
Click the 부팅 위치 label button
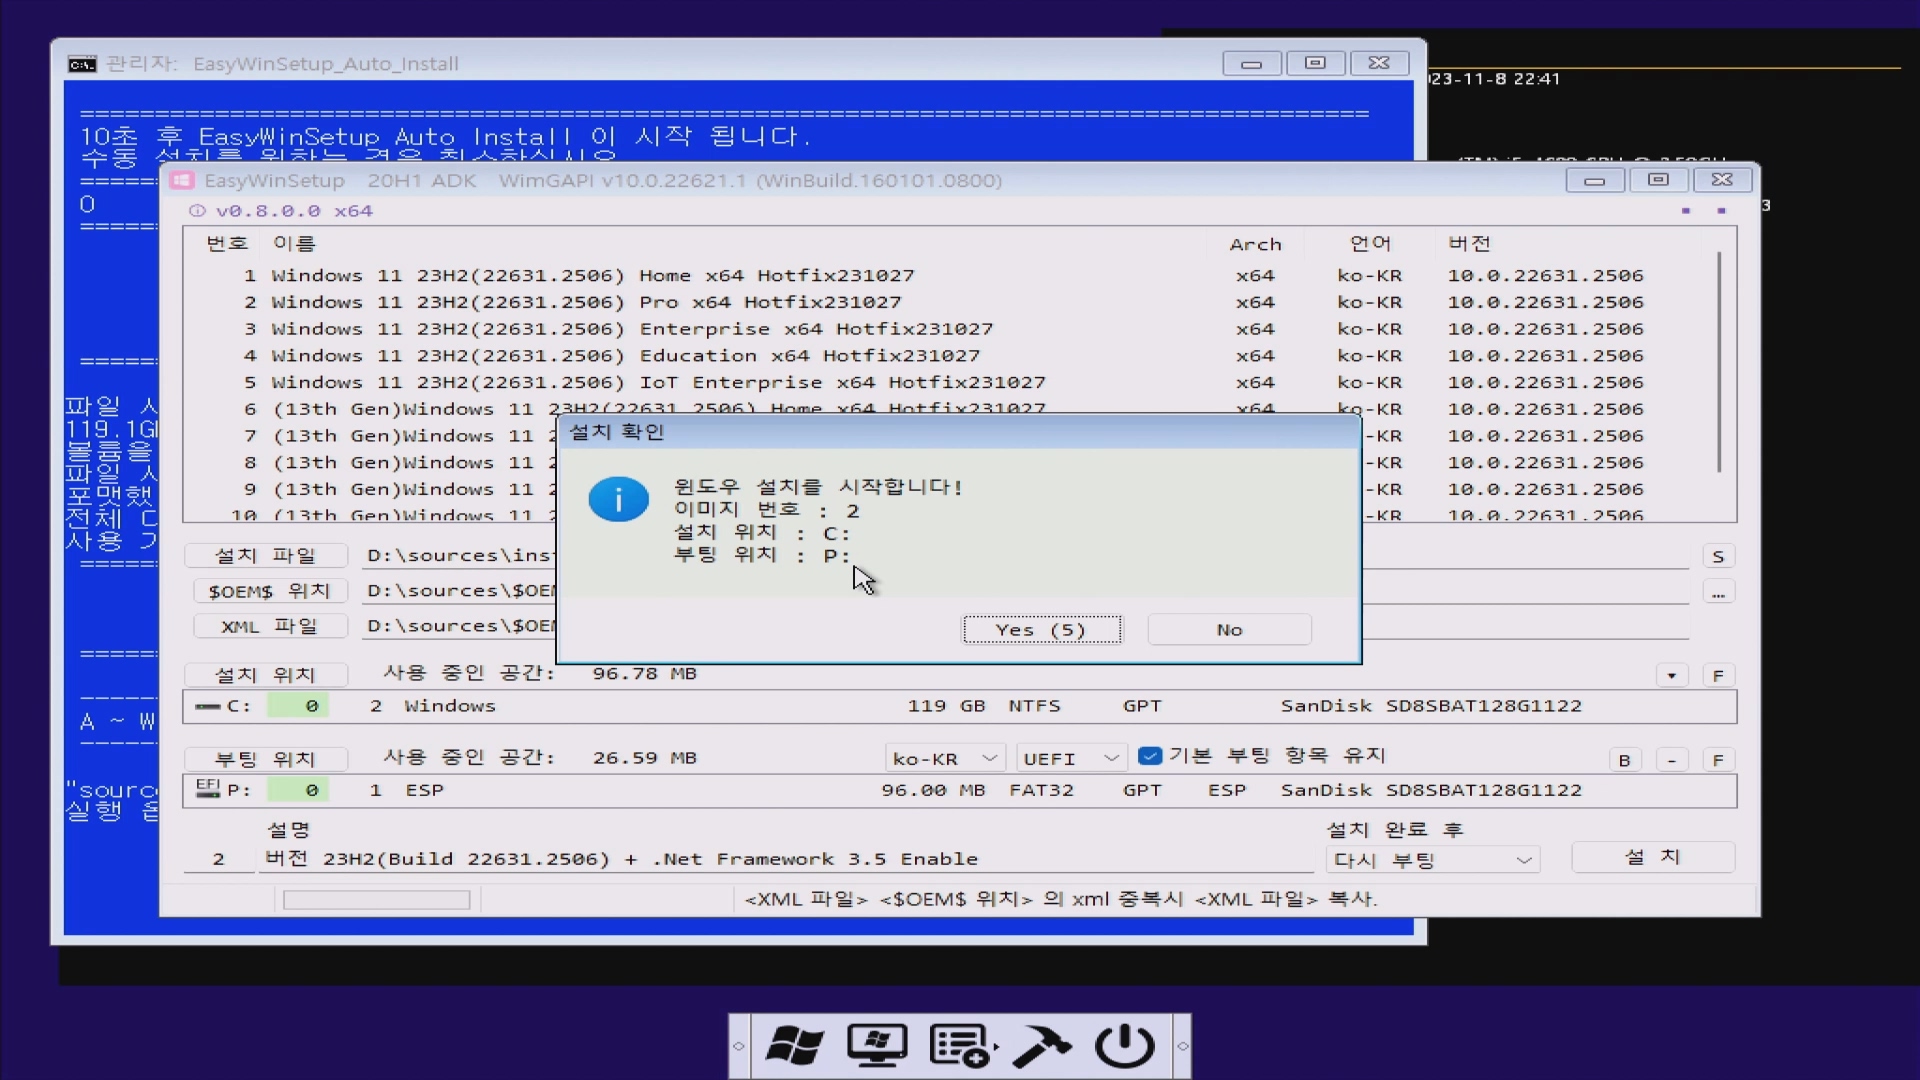click(x=266, y=759)
